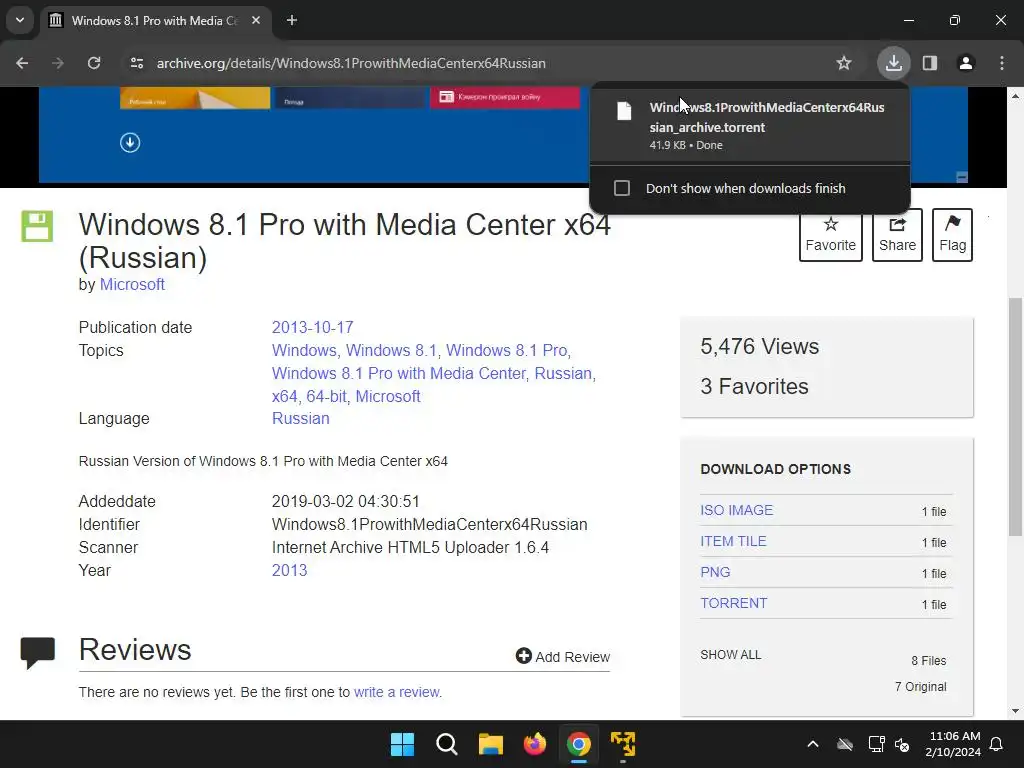
Task: Click SHOW ALL download files
Action: (x=730, y=654)
